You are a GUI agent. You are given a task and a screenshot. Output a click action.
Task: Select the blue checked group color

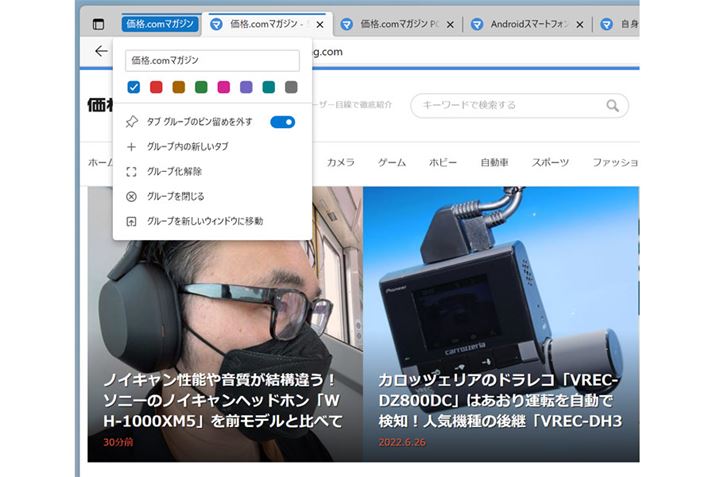click(x=133, y=88)
